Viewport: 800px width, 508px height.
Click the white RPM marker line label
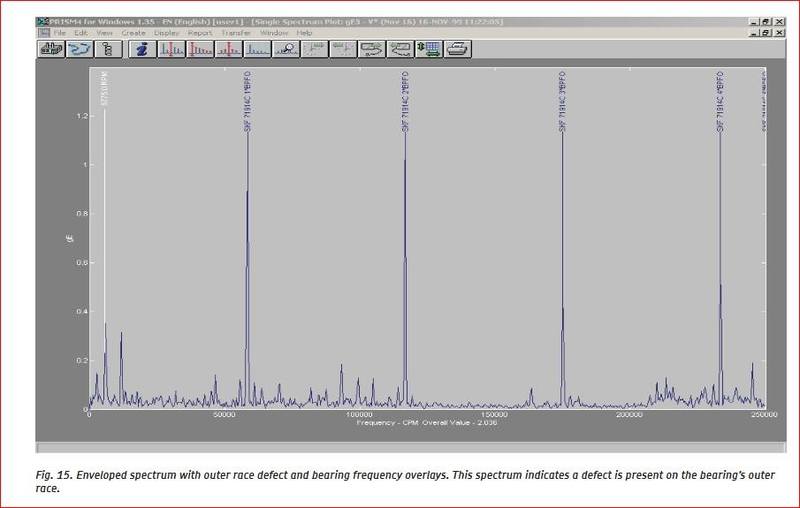[x=104, y=88]
